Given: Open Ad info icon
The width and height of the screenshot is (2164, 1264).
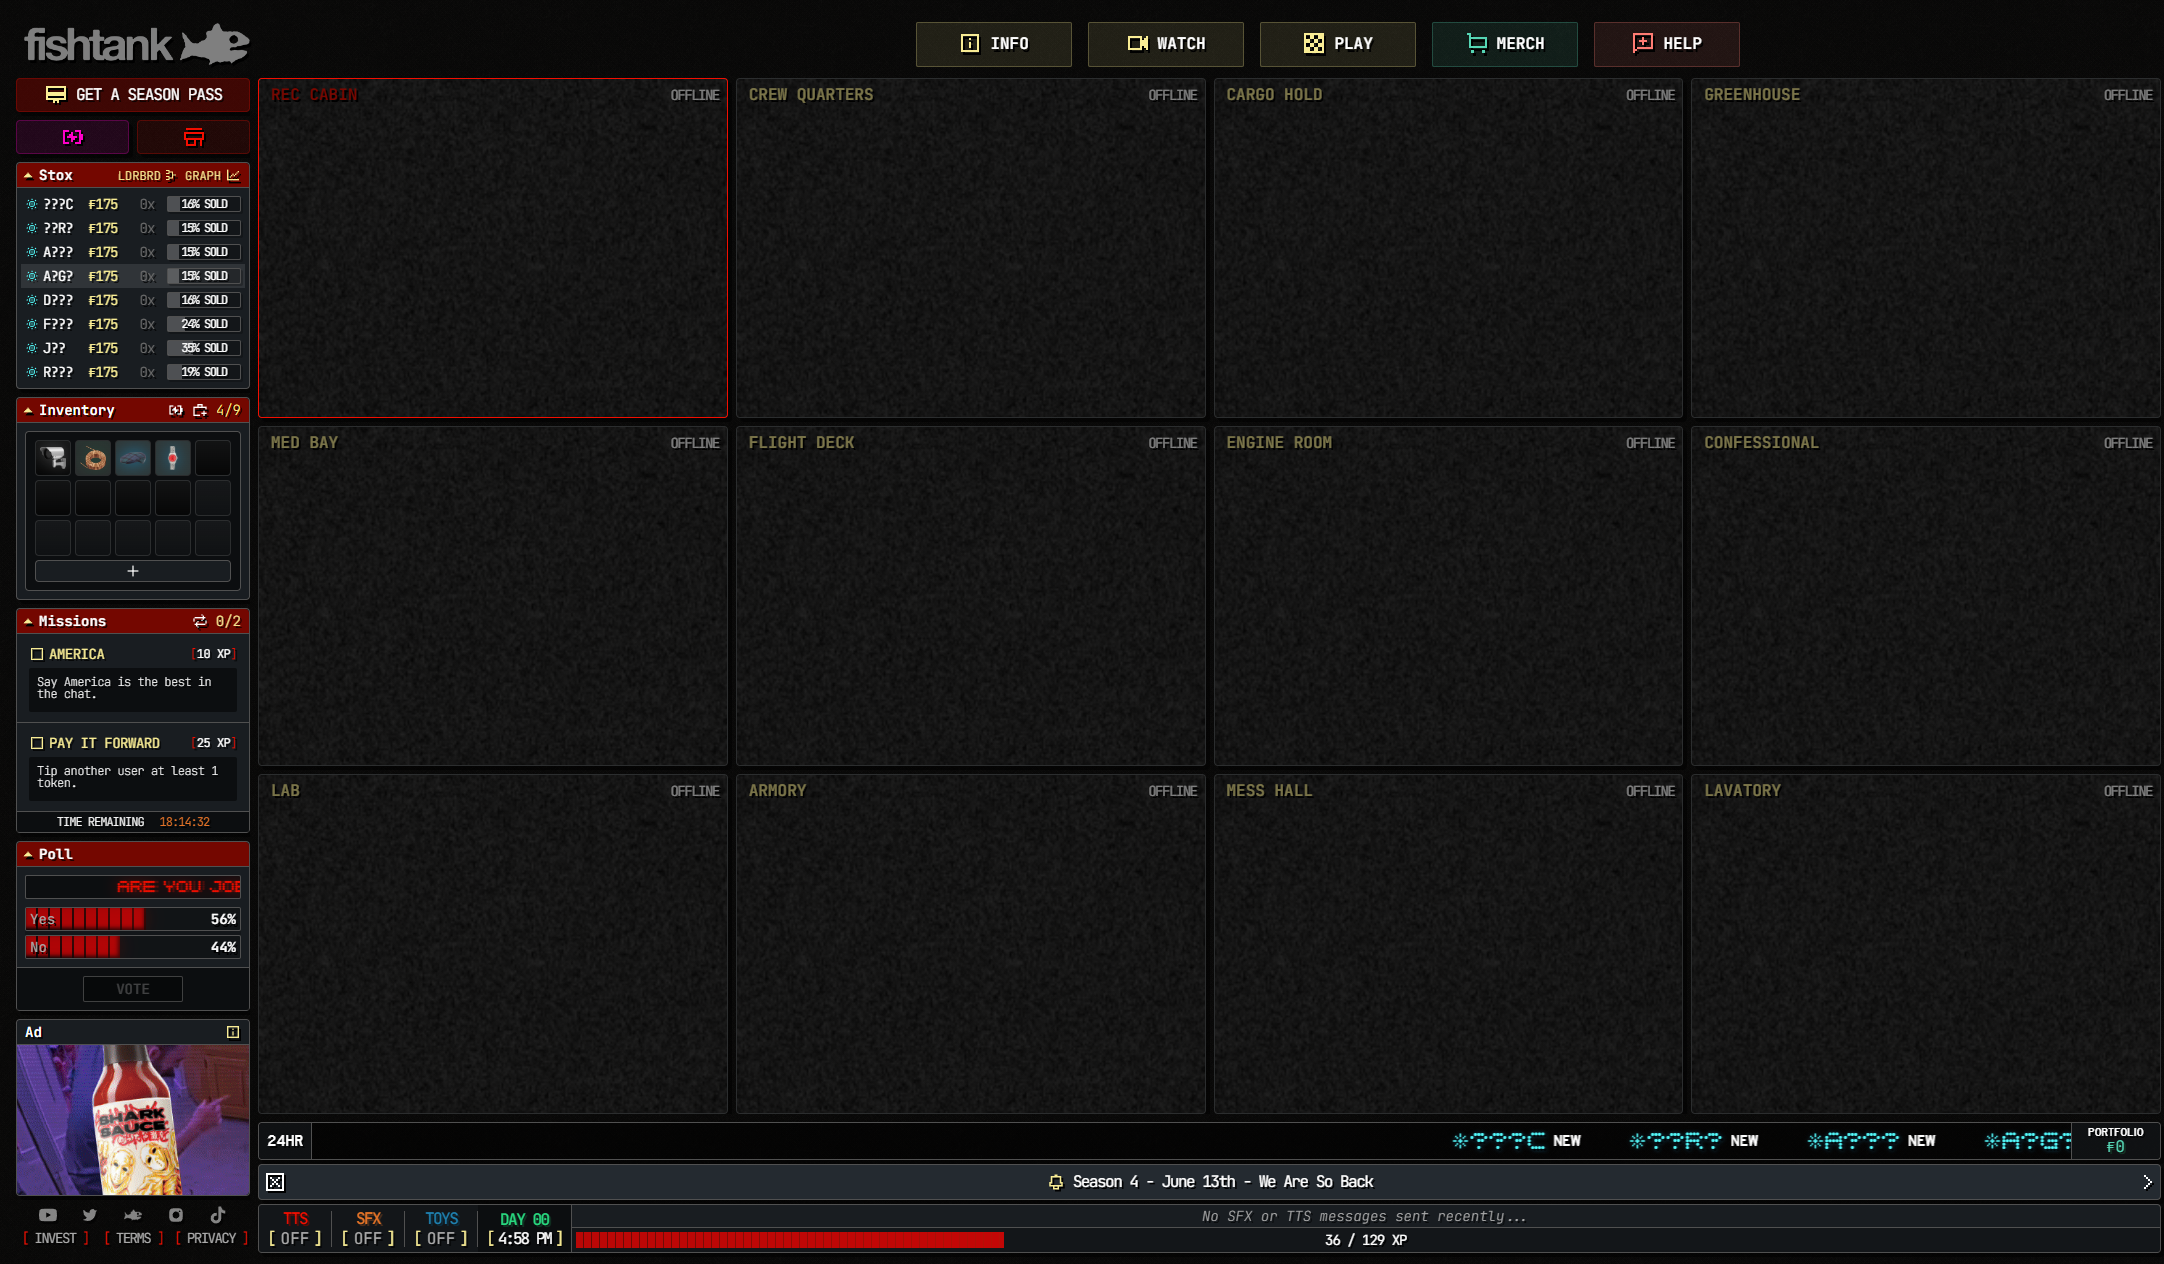Looking at the screenshot, I should pos(233,1032).
